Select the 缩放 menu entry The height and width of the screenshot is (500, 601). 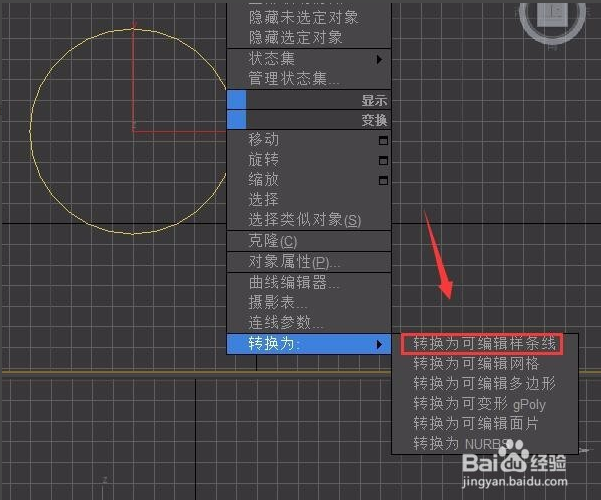309,179
